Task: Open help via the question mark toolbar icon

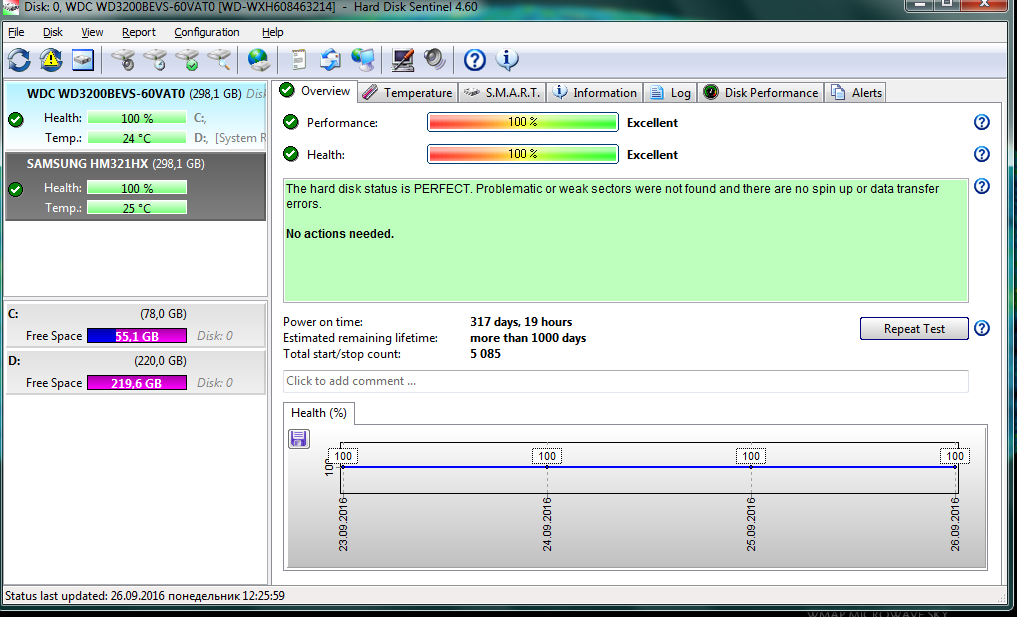Action: pyautogui.click(x=475, y=60)
